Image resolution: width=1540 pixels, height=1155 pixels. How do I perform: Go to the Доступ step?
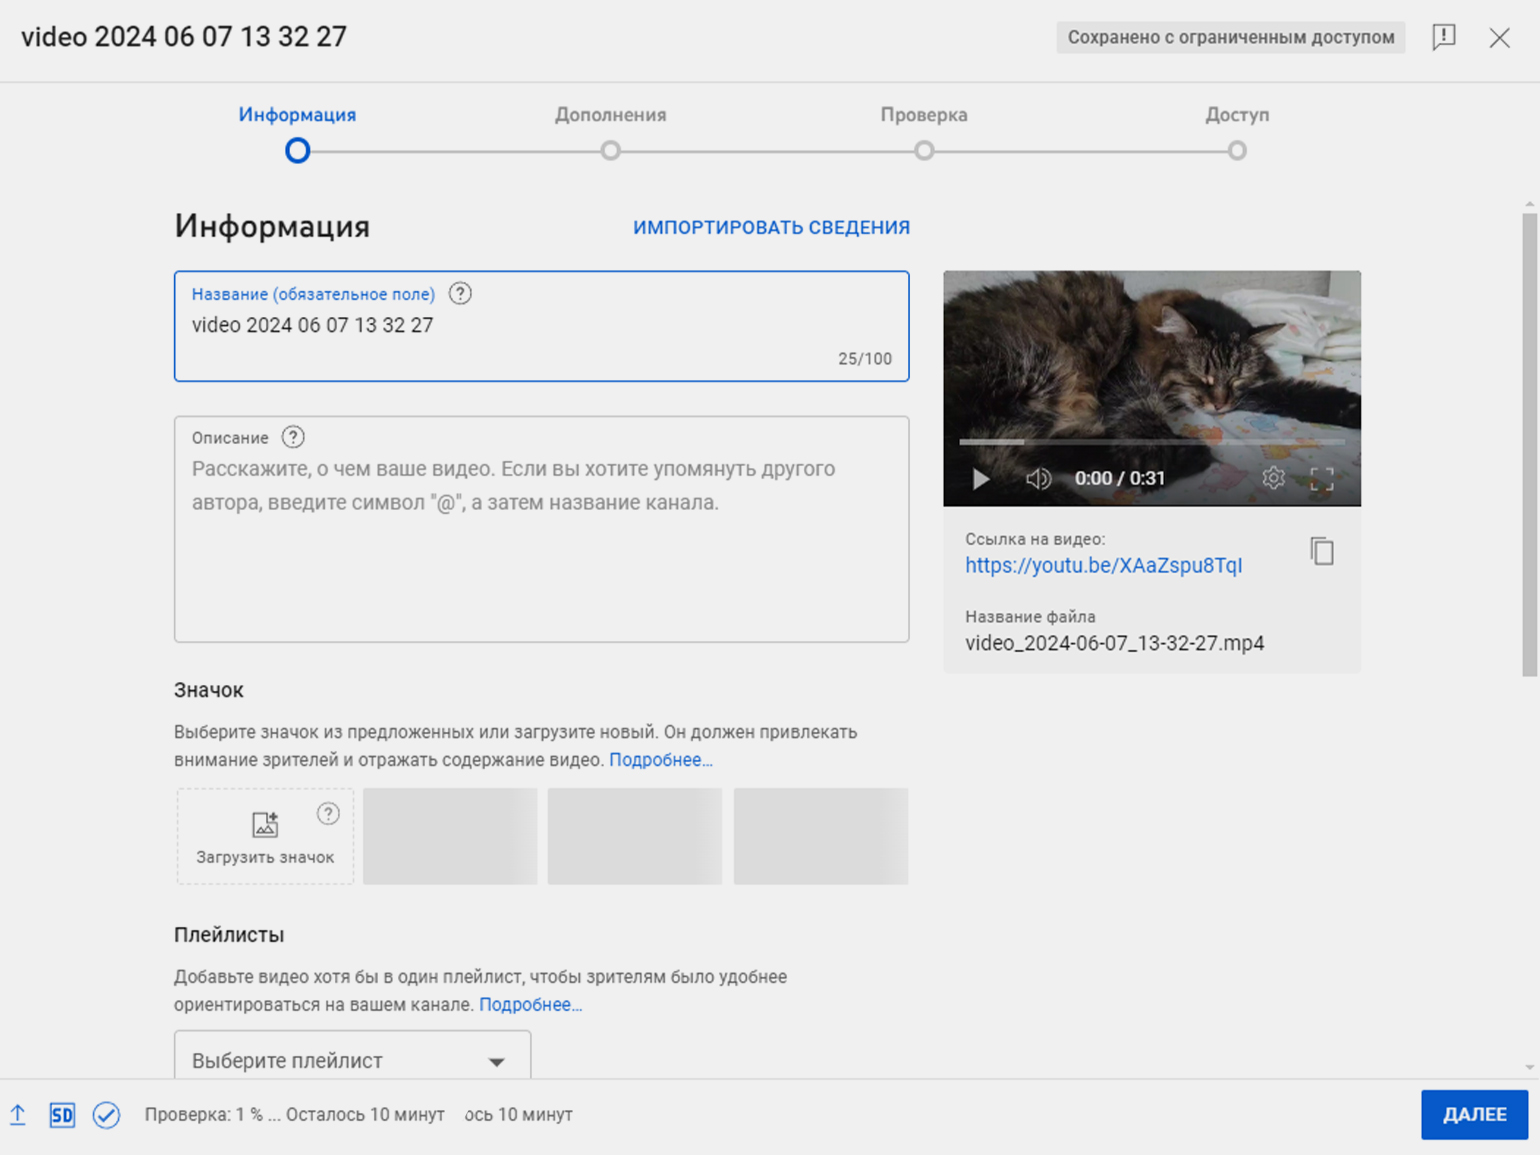tap(1237, 132)
